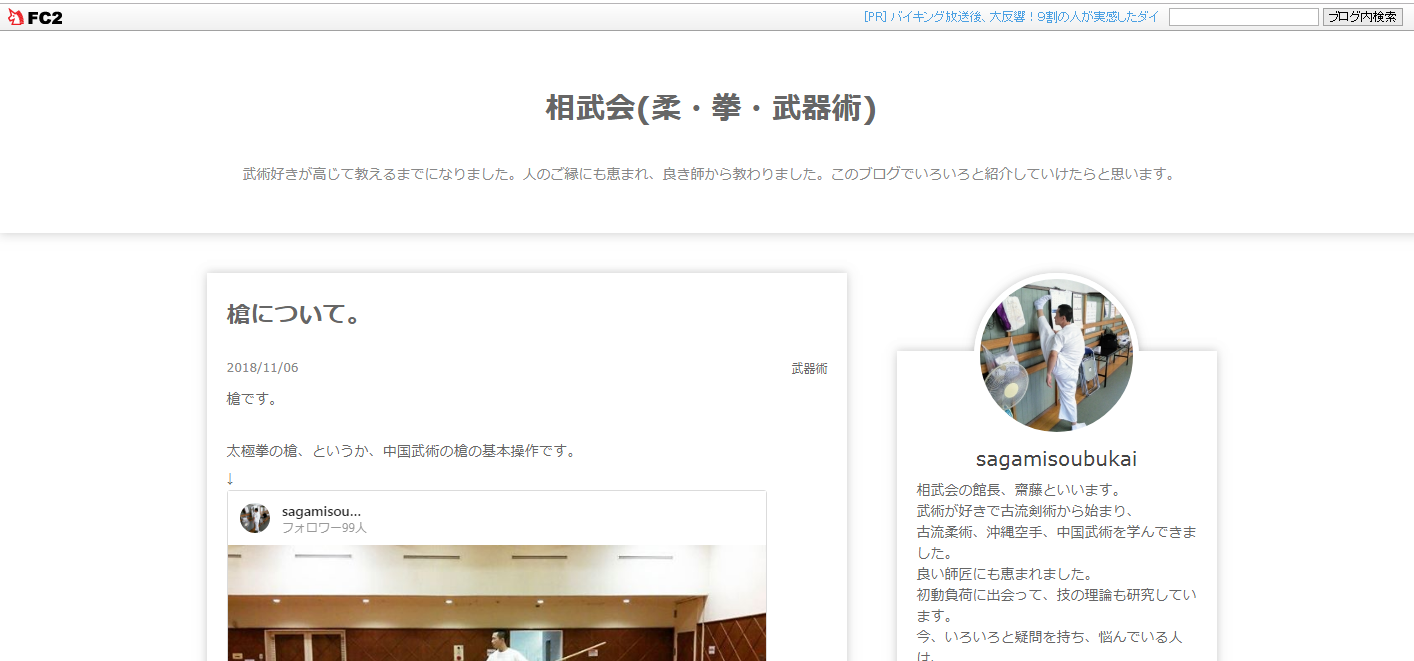This screenshot has width=1414, height=661.
Task: Click the small avatar in Instagram embed
Action: 255,518
